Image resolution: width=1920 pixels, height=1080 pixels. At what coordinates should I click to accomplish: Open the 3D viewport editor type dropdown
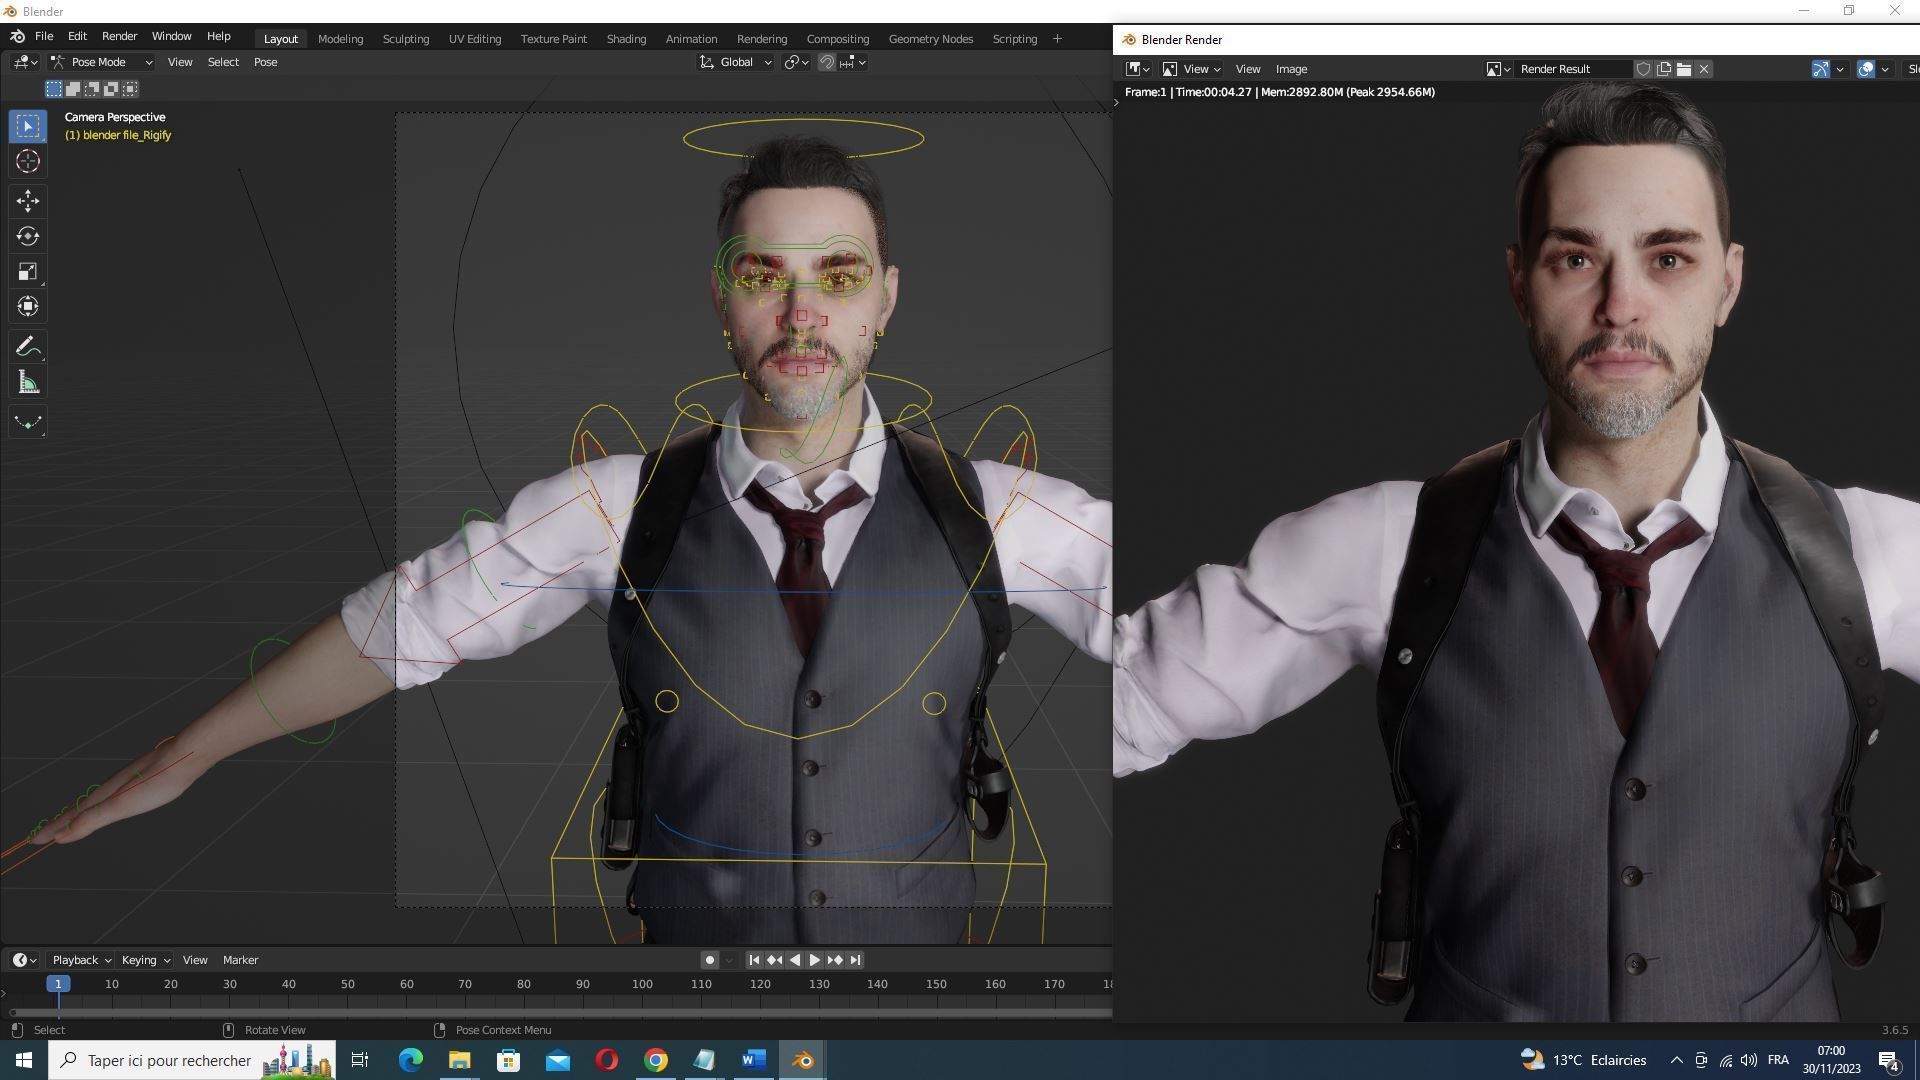26,62
